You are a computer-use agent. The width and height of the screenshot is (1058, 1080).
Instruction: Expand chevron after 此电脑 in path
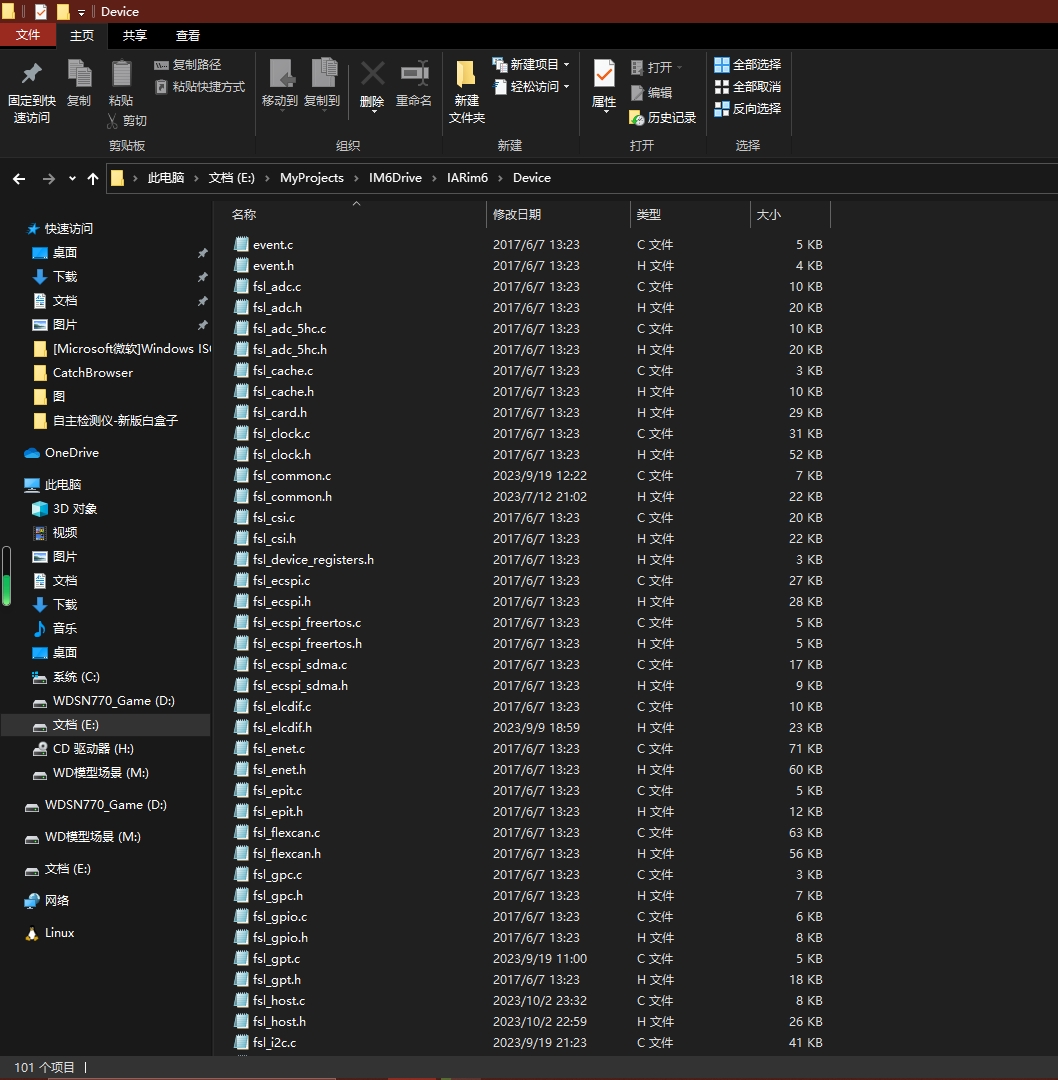[196, 178]
